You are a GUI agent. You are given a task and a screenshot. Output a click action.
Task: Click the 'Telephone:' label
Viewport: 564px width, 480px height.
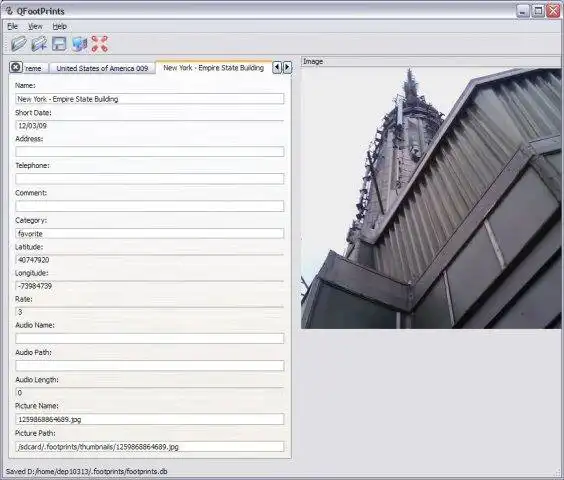[x=32, y=166]
